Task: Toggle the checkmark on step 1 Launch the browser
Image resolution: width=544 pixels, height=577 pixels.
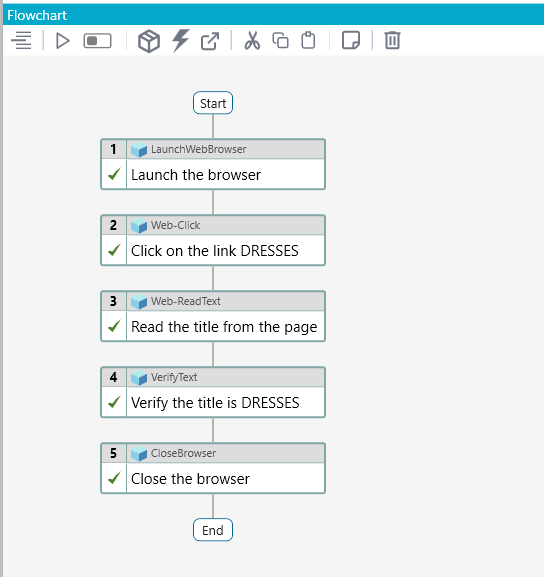Action: 114,174
